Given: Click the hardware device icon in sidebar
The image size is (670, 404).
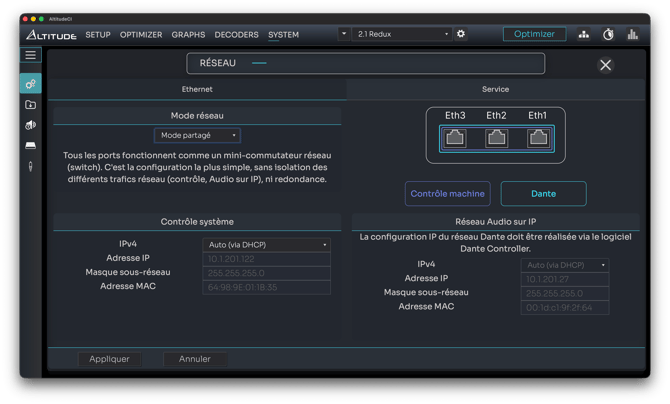Looking at the screenshot, I should 31,145.
